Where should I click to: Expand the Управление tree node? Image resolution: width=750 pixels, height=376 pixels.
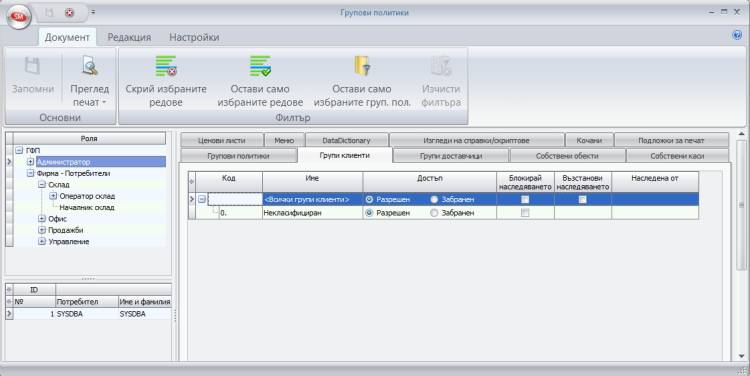(42, 242)
